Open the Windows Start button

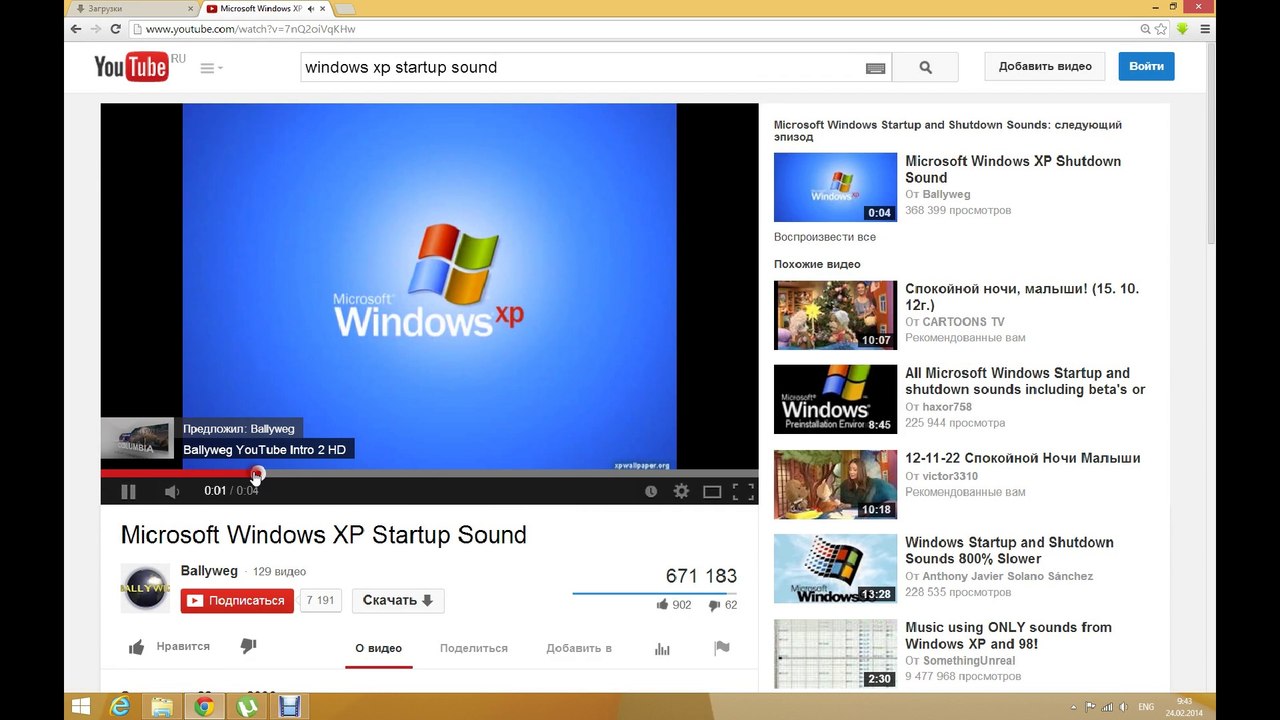tap(82, 707)
